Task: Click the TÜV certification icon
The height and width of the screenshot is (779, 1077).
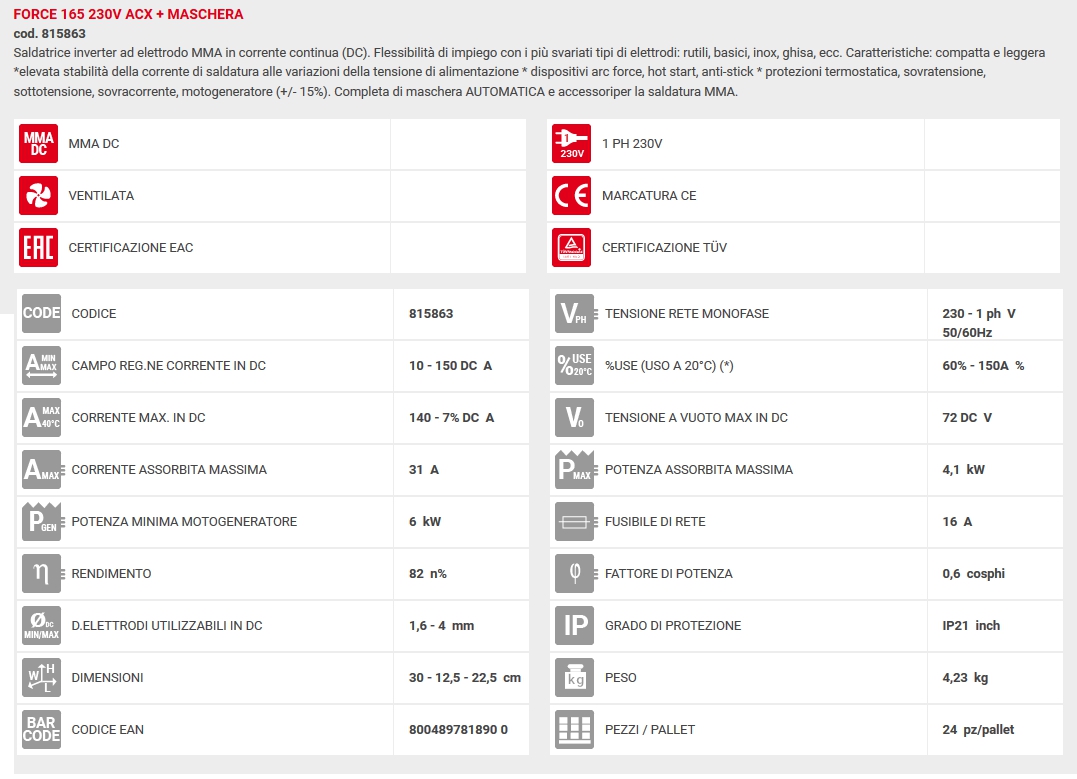Action: (x=572, y=248)
